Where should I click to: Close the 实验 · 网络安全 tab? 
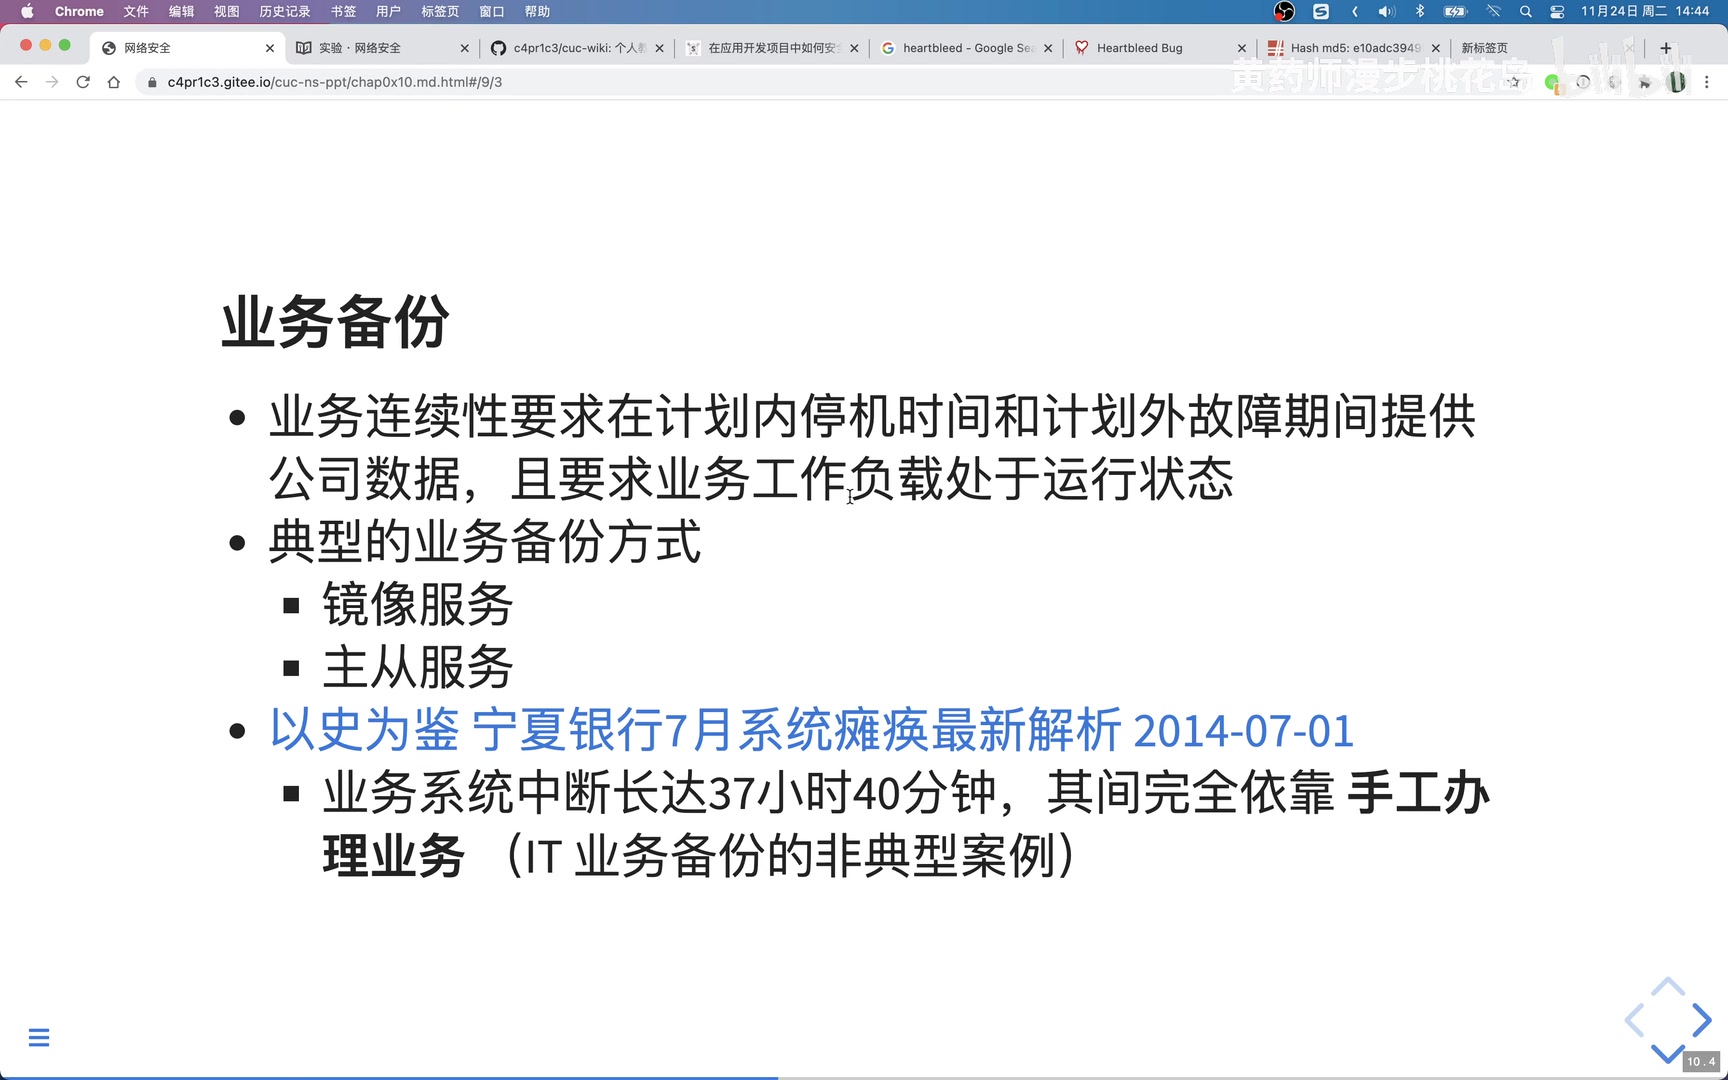point(464,48)
